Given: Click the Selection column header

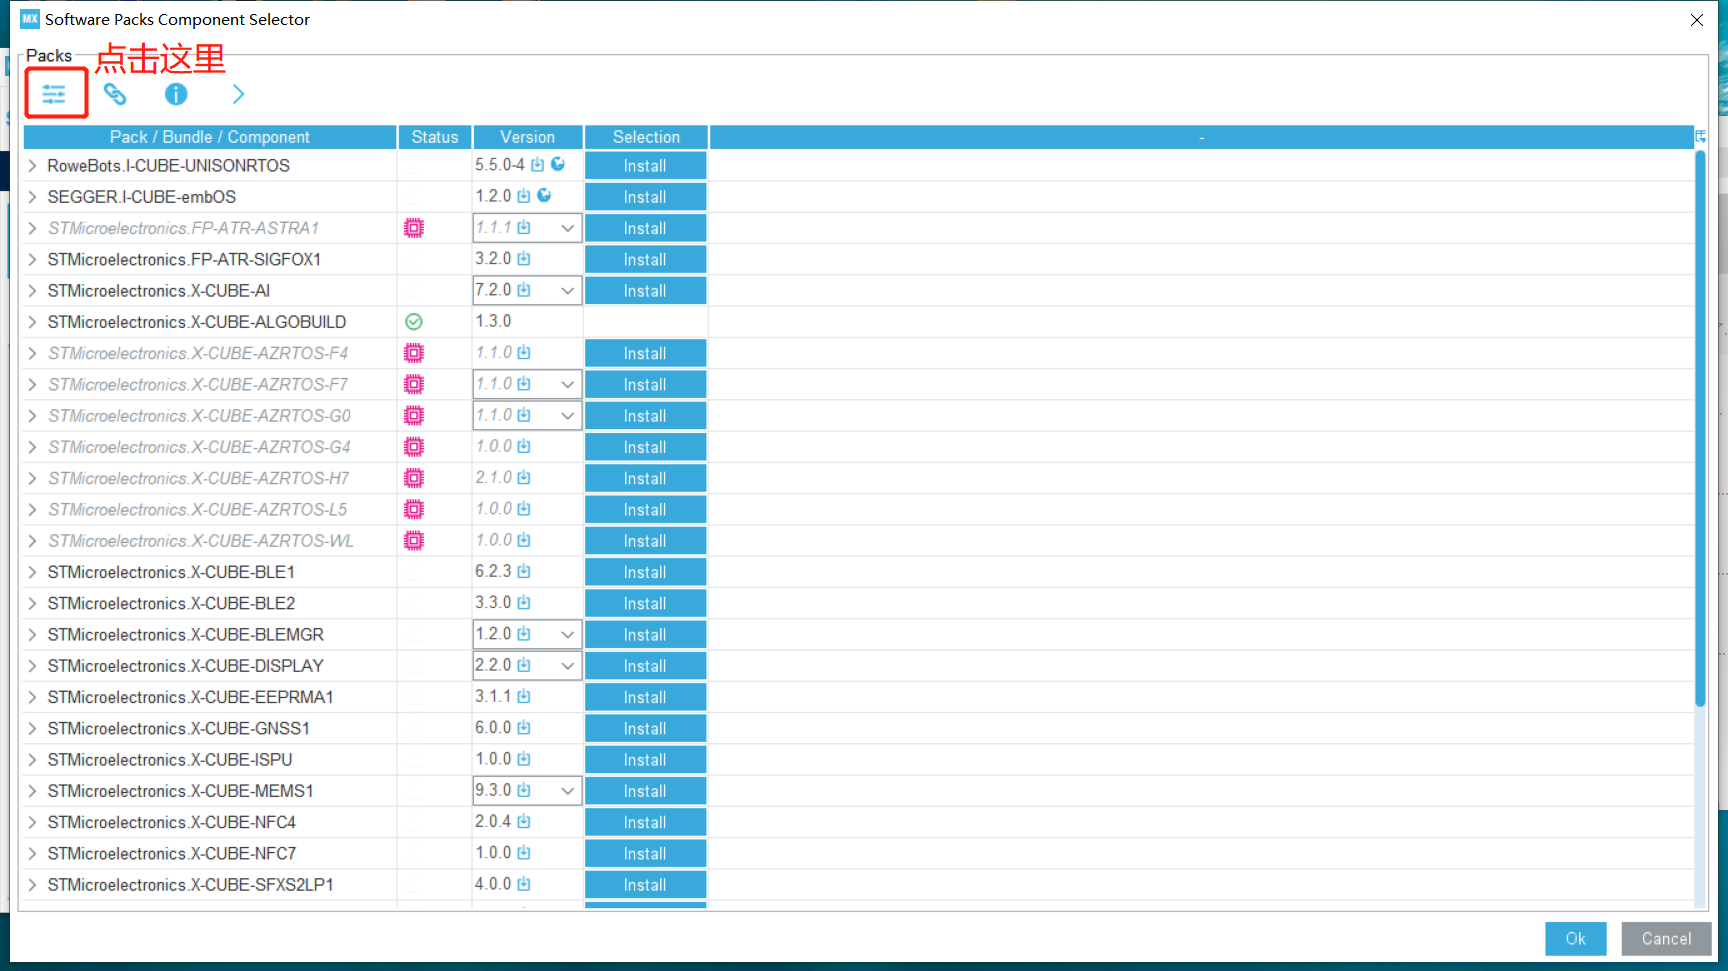Looking at the screenshot, I should coord(646,137).
